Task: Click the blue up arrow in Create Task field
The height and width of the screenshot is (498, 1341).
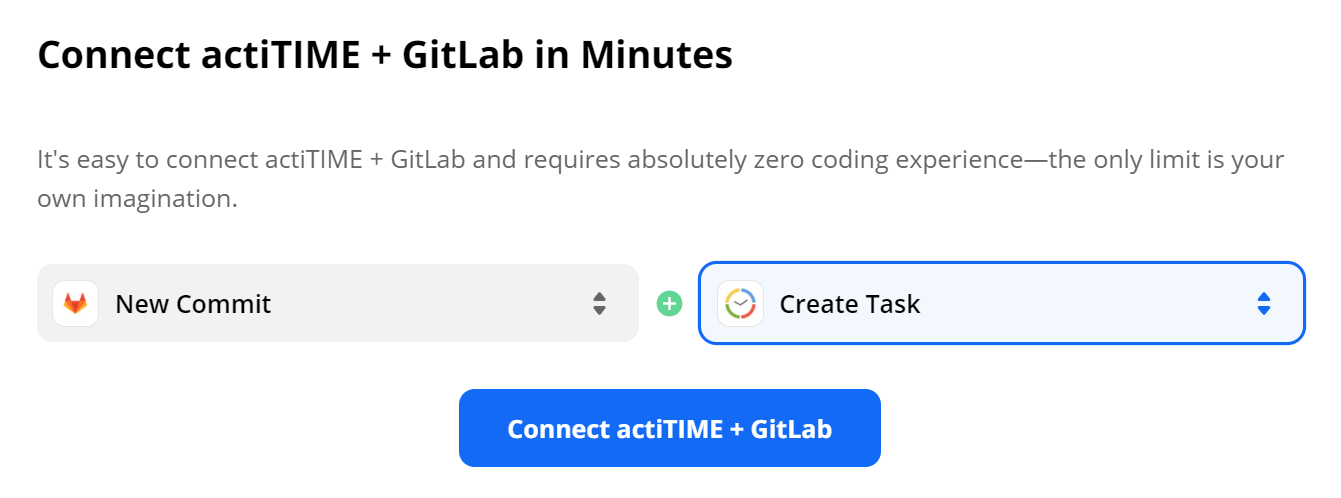Action: (x=1264, y=297)
